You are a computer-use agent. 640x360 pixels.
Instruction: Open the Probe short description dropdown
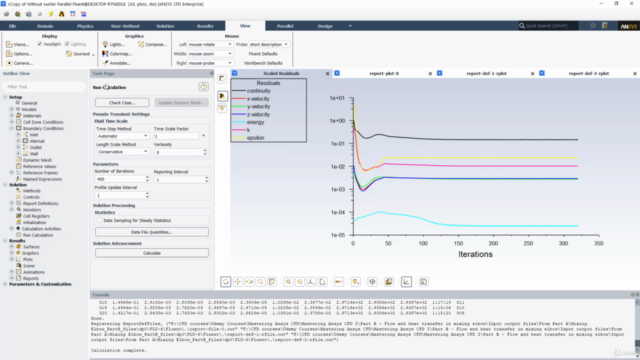click(x=269, y=44)
